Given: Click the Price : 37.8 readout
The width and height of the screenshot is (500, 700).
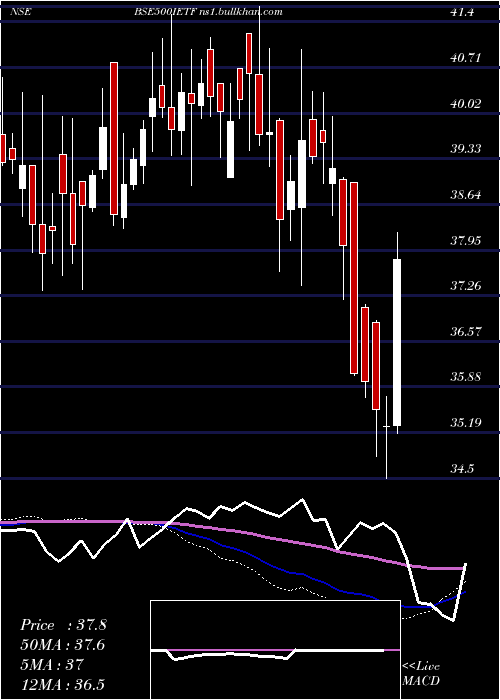Looking at the screenshot, I should 63,625.
